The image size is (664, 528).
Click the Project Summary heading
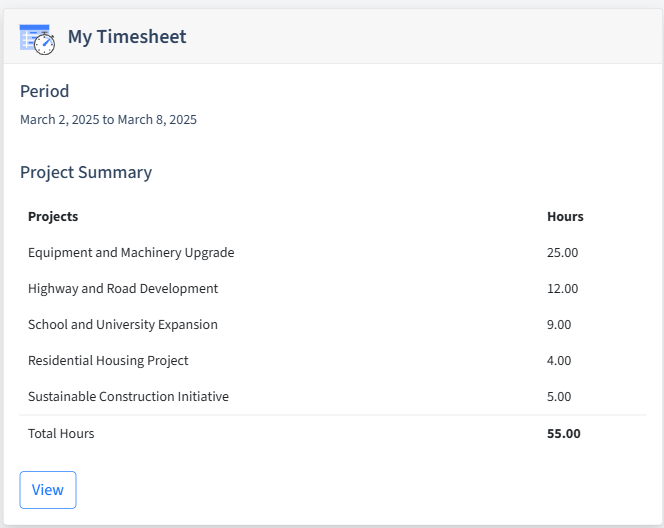point(86,172)
